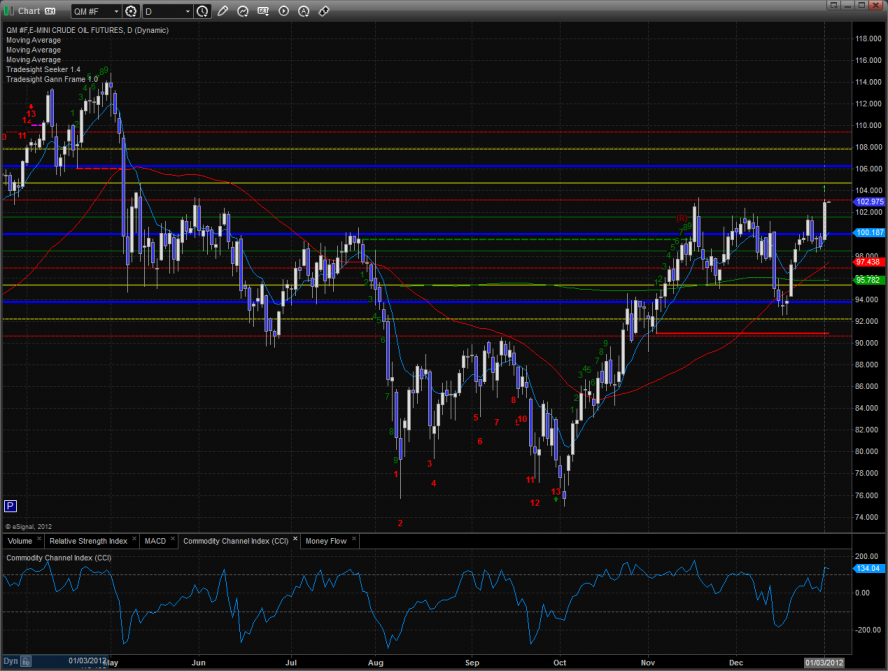Viewport: 888px width, 671px height.
Task: Click the lock icon beside Dyn
Action: point(26,662)
